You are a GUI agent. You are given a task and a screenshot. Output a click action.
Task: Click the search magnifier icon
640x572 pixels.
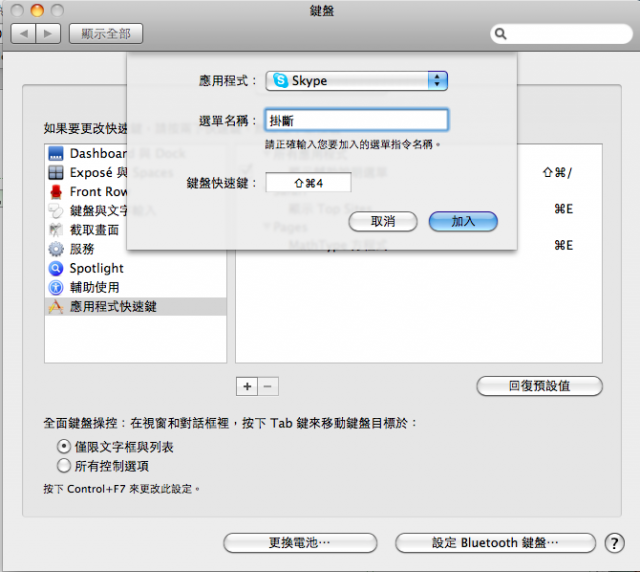coord(500,33)
